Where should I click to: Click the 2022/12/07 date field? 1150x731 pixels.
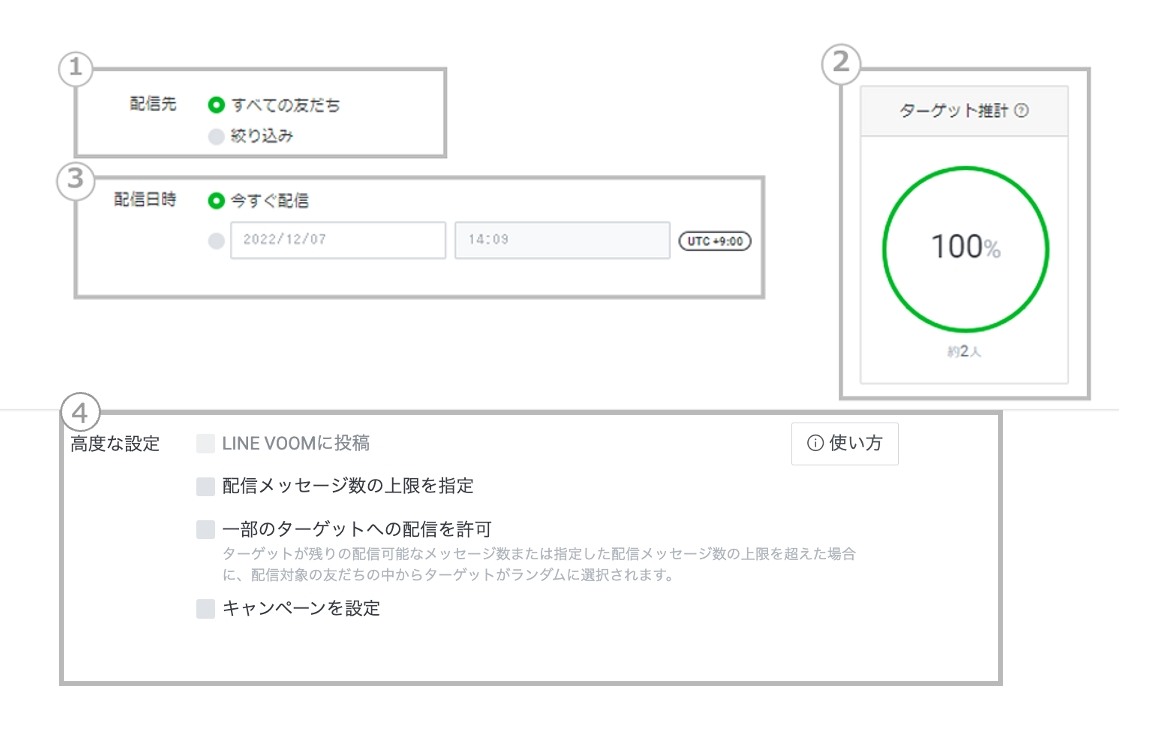337,241
